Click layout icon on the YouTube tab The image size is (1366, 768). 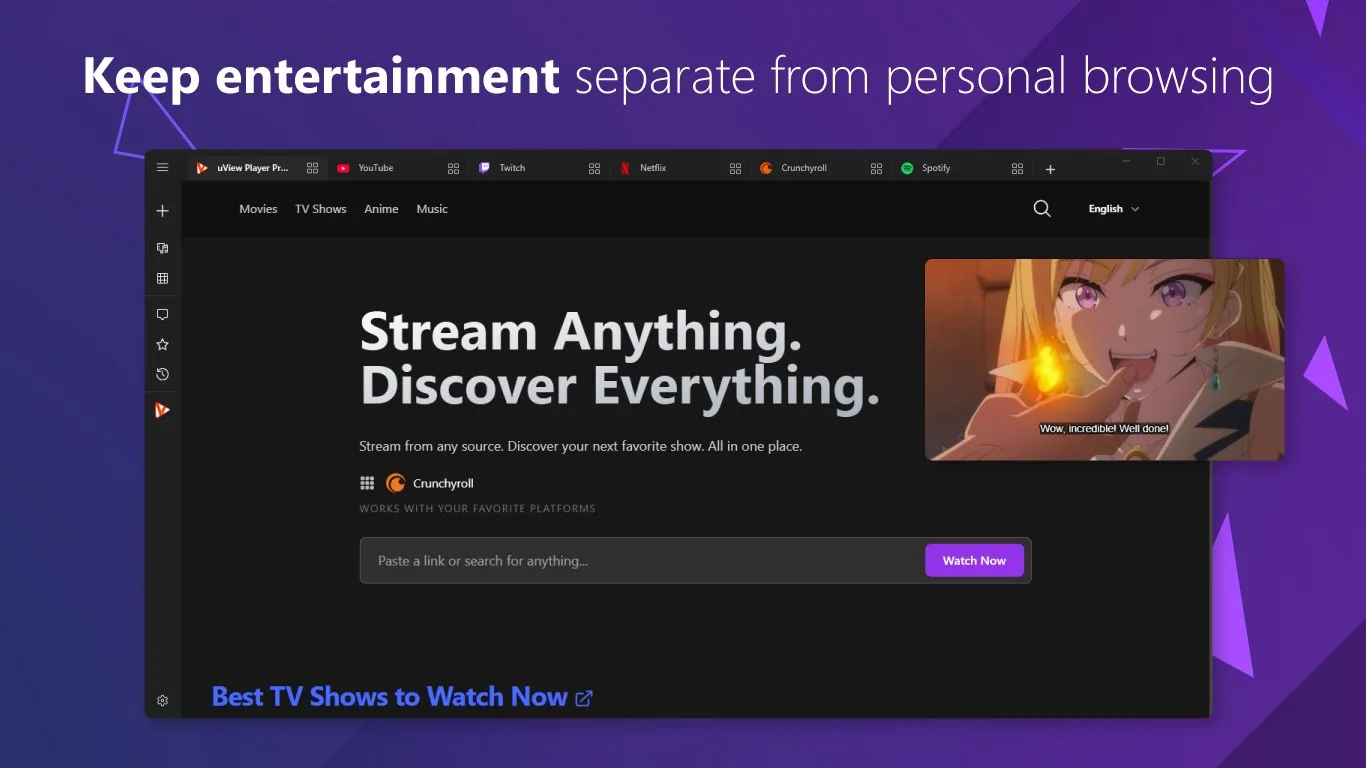tap(454, 168)
